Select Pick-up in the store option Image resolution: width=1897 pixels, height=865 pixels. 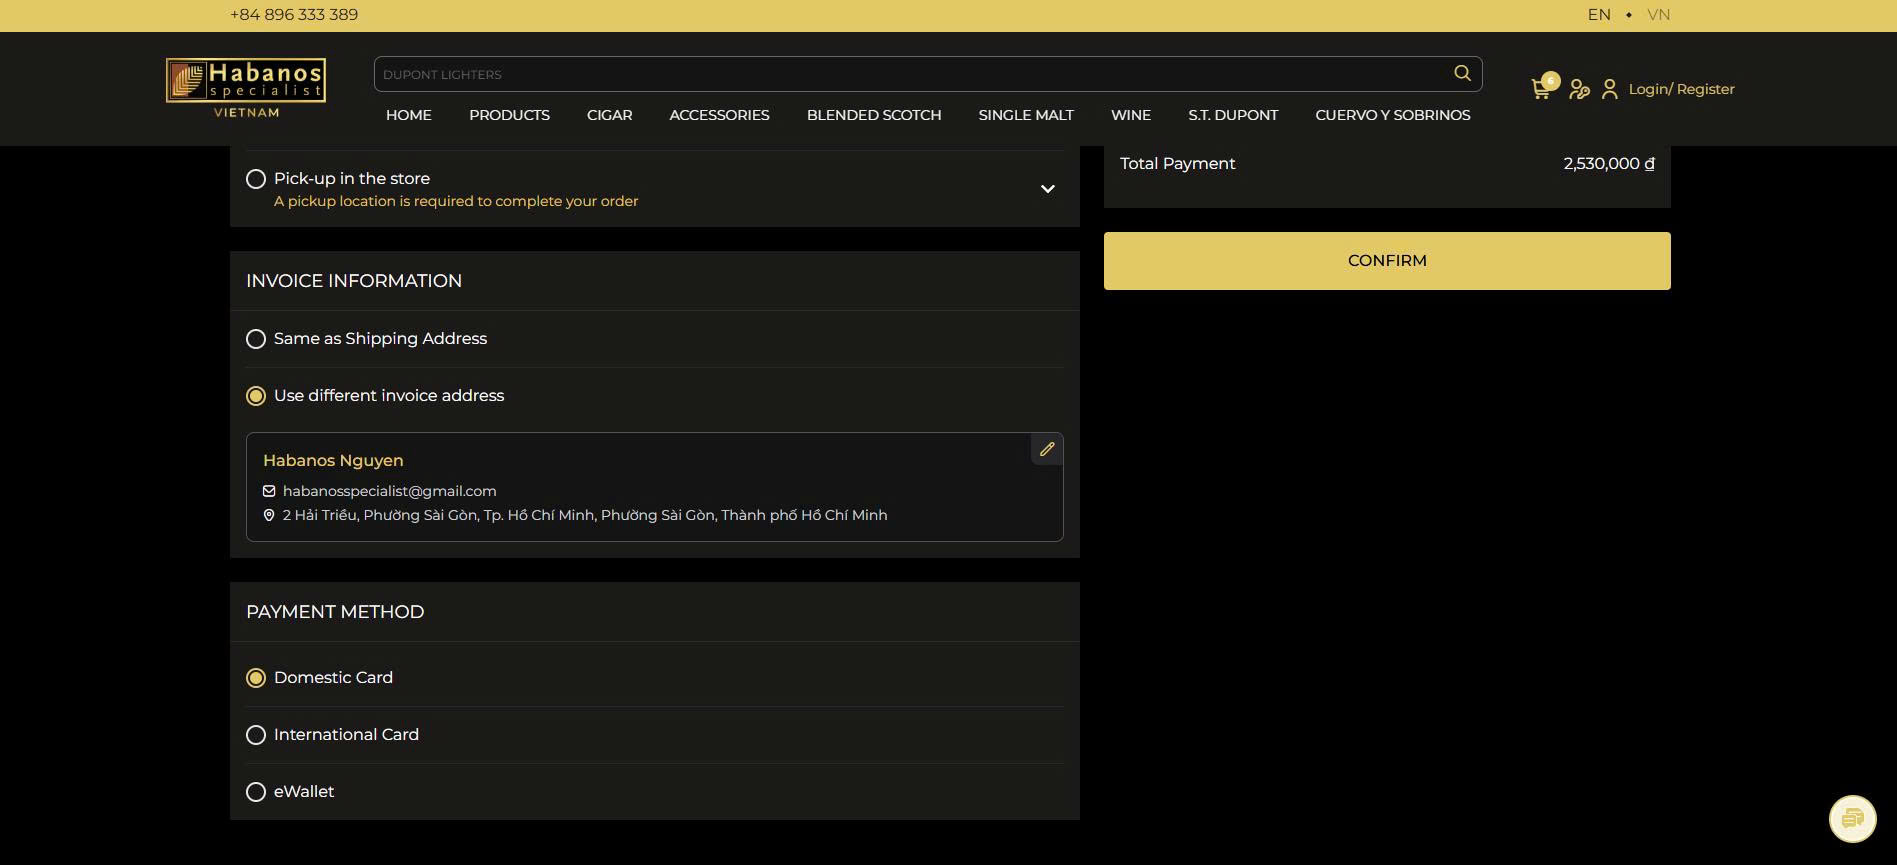(x=256, y=179)
